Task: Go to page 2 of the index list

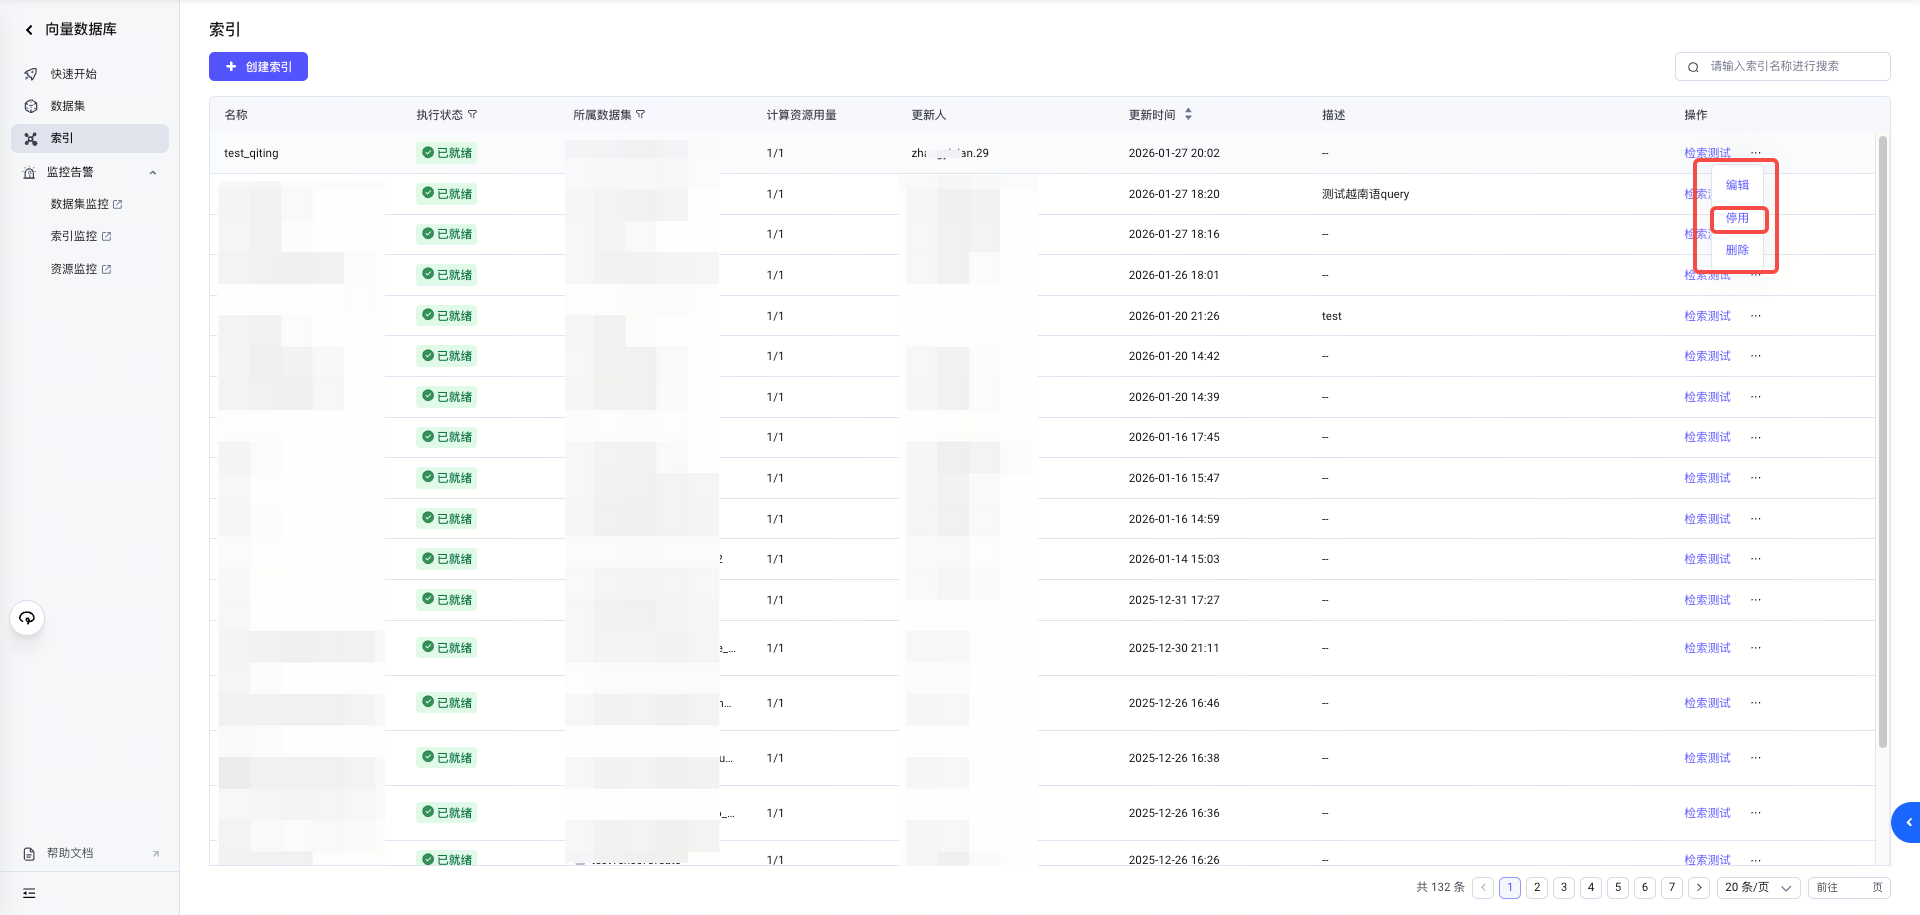Action: (x=1537, y=887)
